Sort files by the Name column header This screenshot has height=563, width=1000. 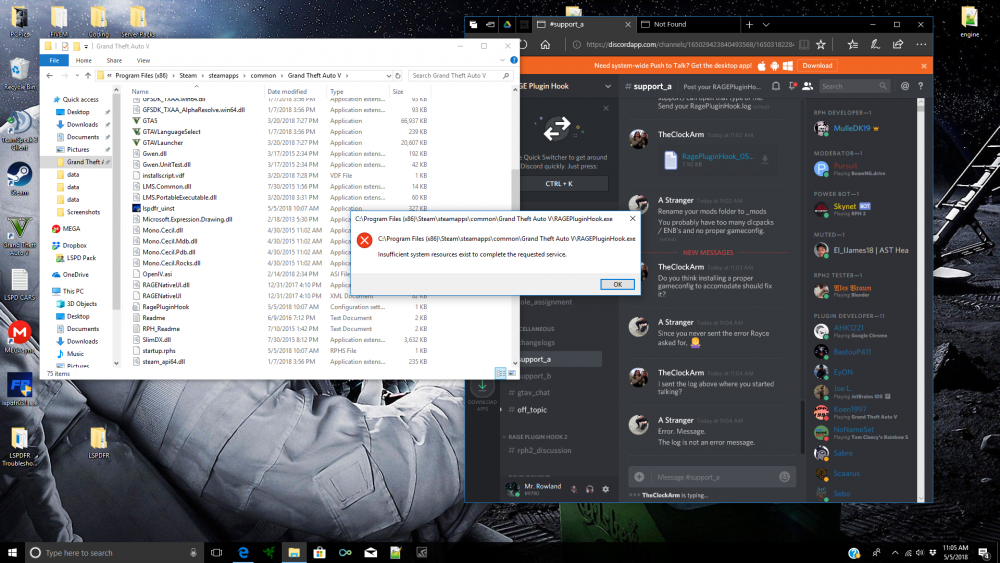[x=140, y=92]
